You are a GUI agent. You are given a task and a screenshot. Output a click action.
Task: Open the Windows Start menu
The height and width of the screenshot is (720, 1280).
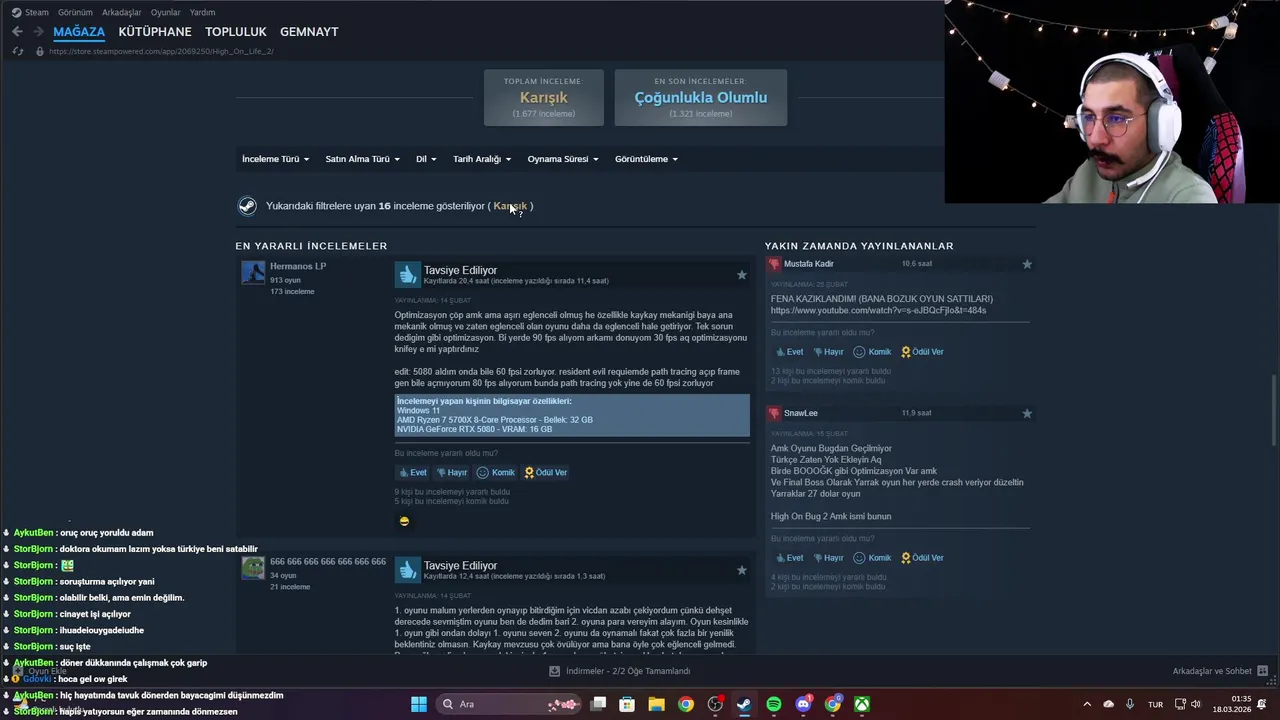tap(419, 704)
